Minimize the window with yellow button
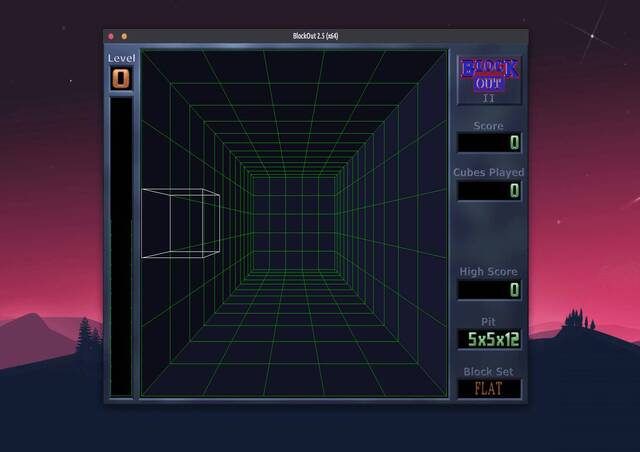 click(x=124, y=36)
